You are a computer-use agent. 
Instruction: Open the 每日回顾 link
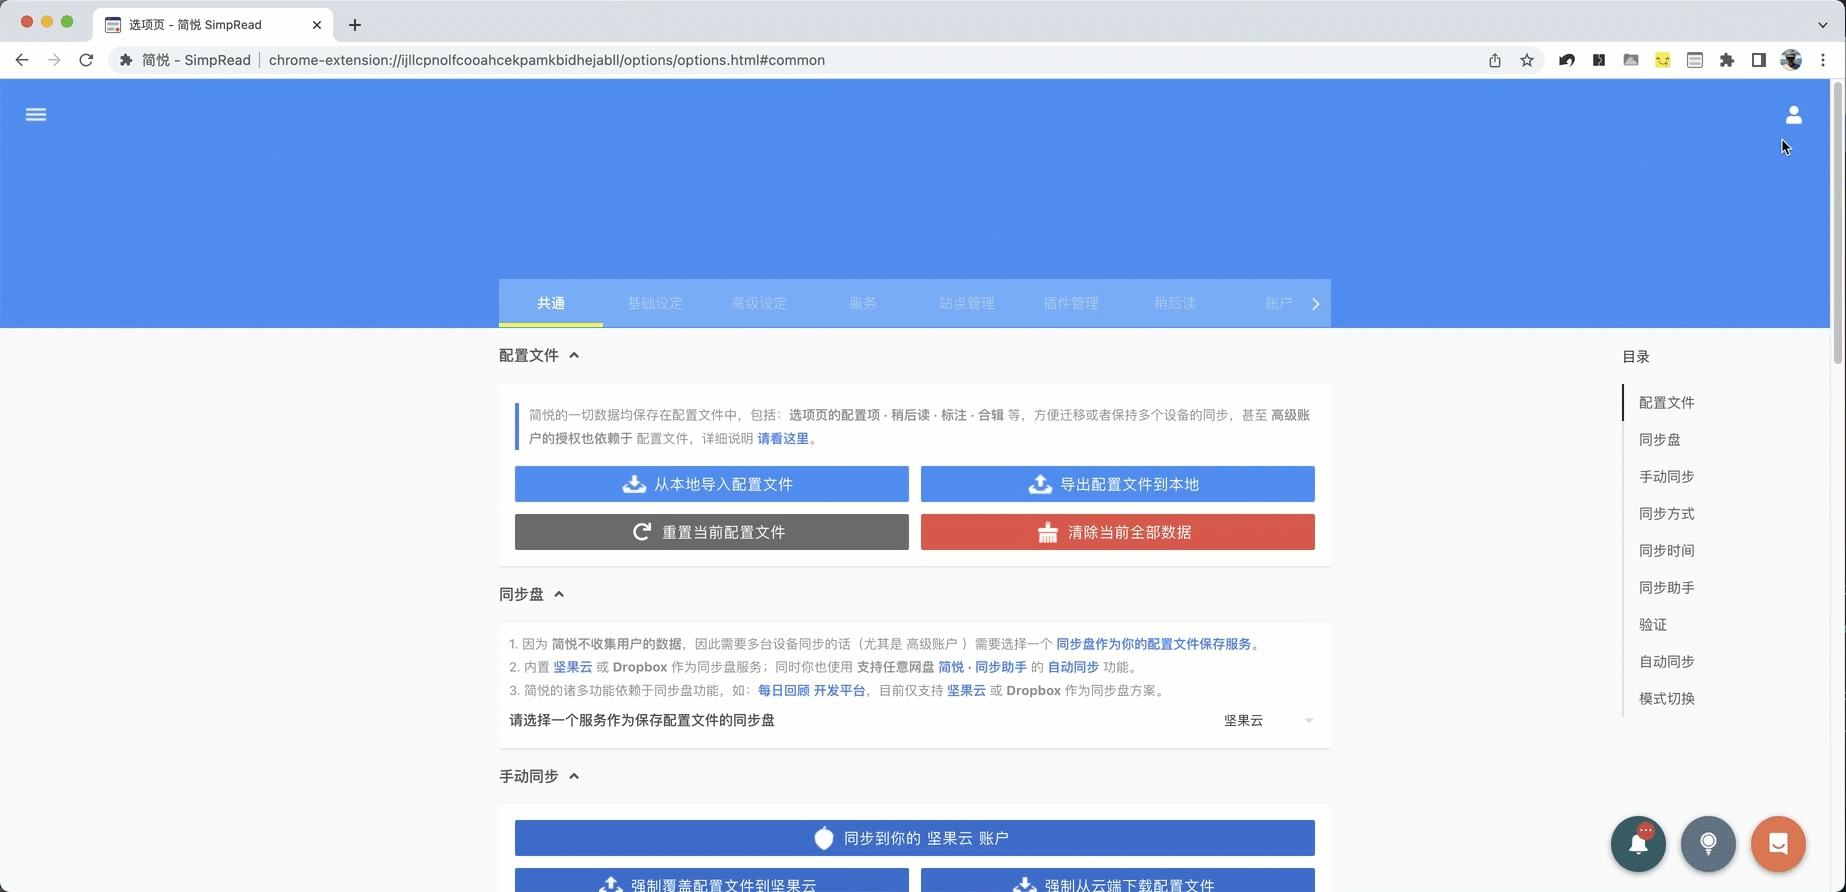coord(783,690)
